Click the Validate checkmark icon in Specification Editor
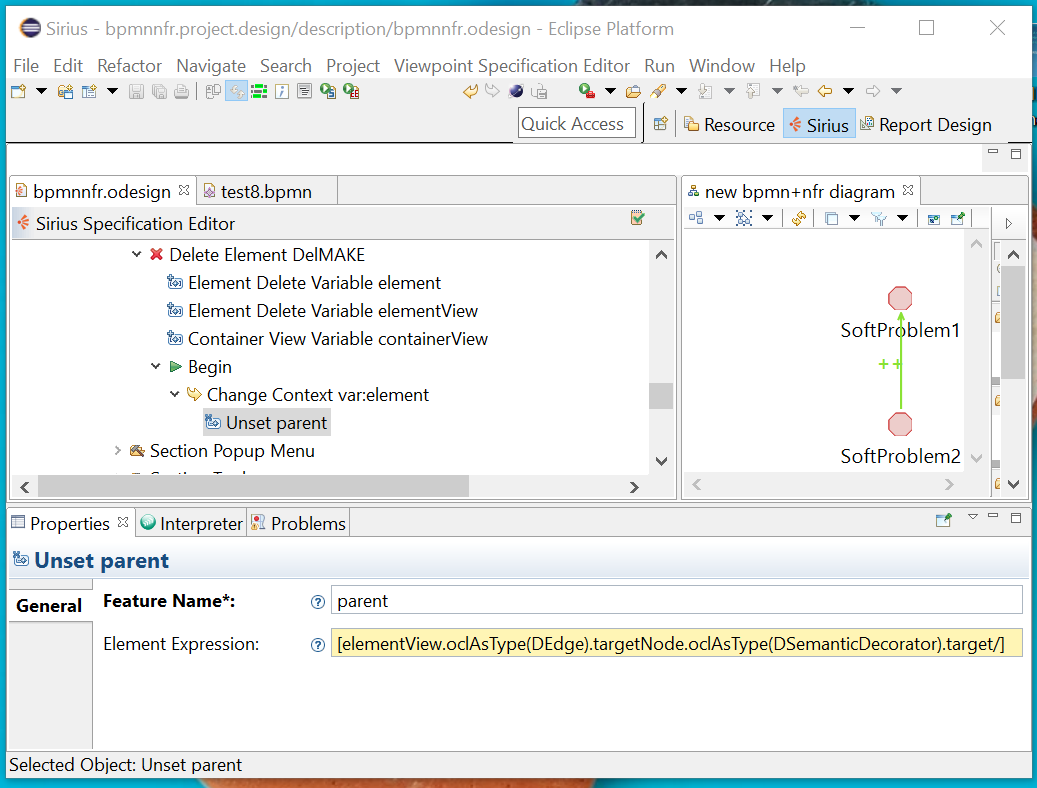Image resolution: width=1037 pixels, height=788 pixels. tap(638, 218)
